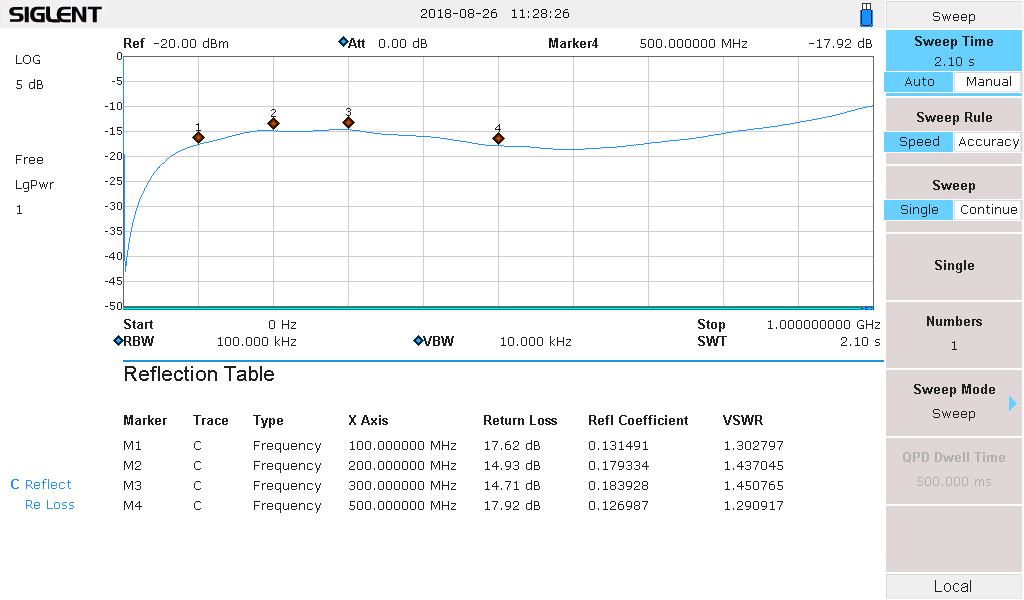The image size is (1024, 600).
Task: Click the 0.131491 refl coefficient cell
Action: coord(618,446)
